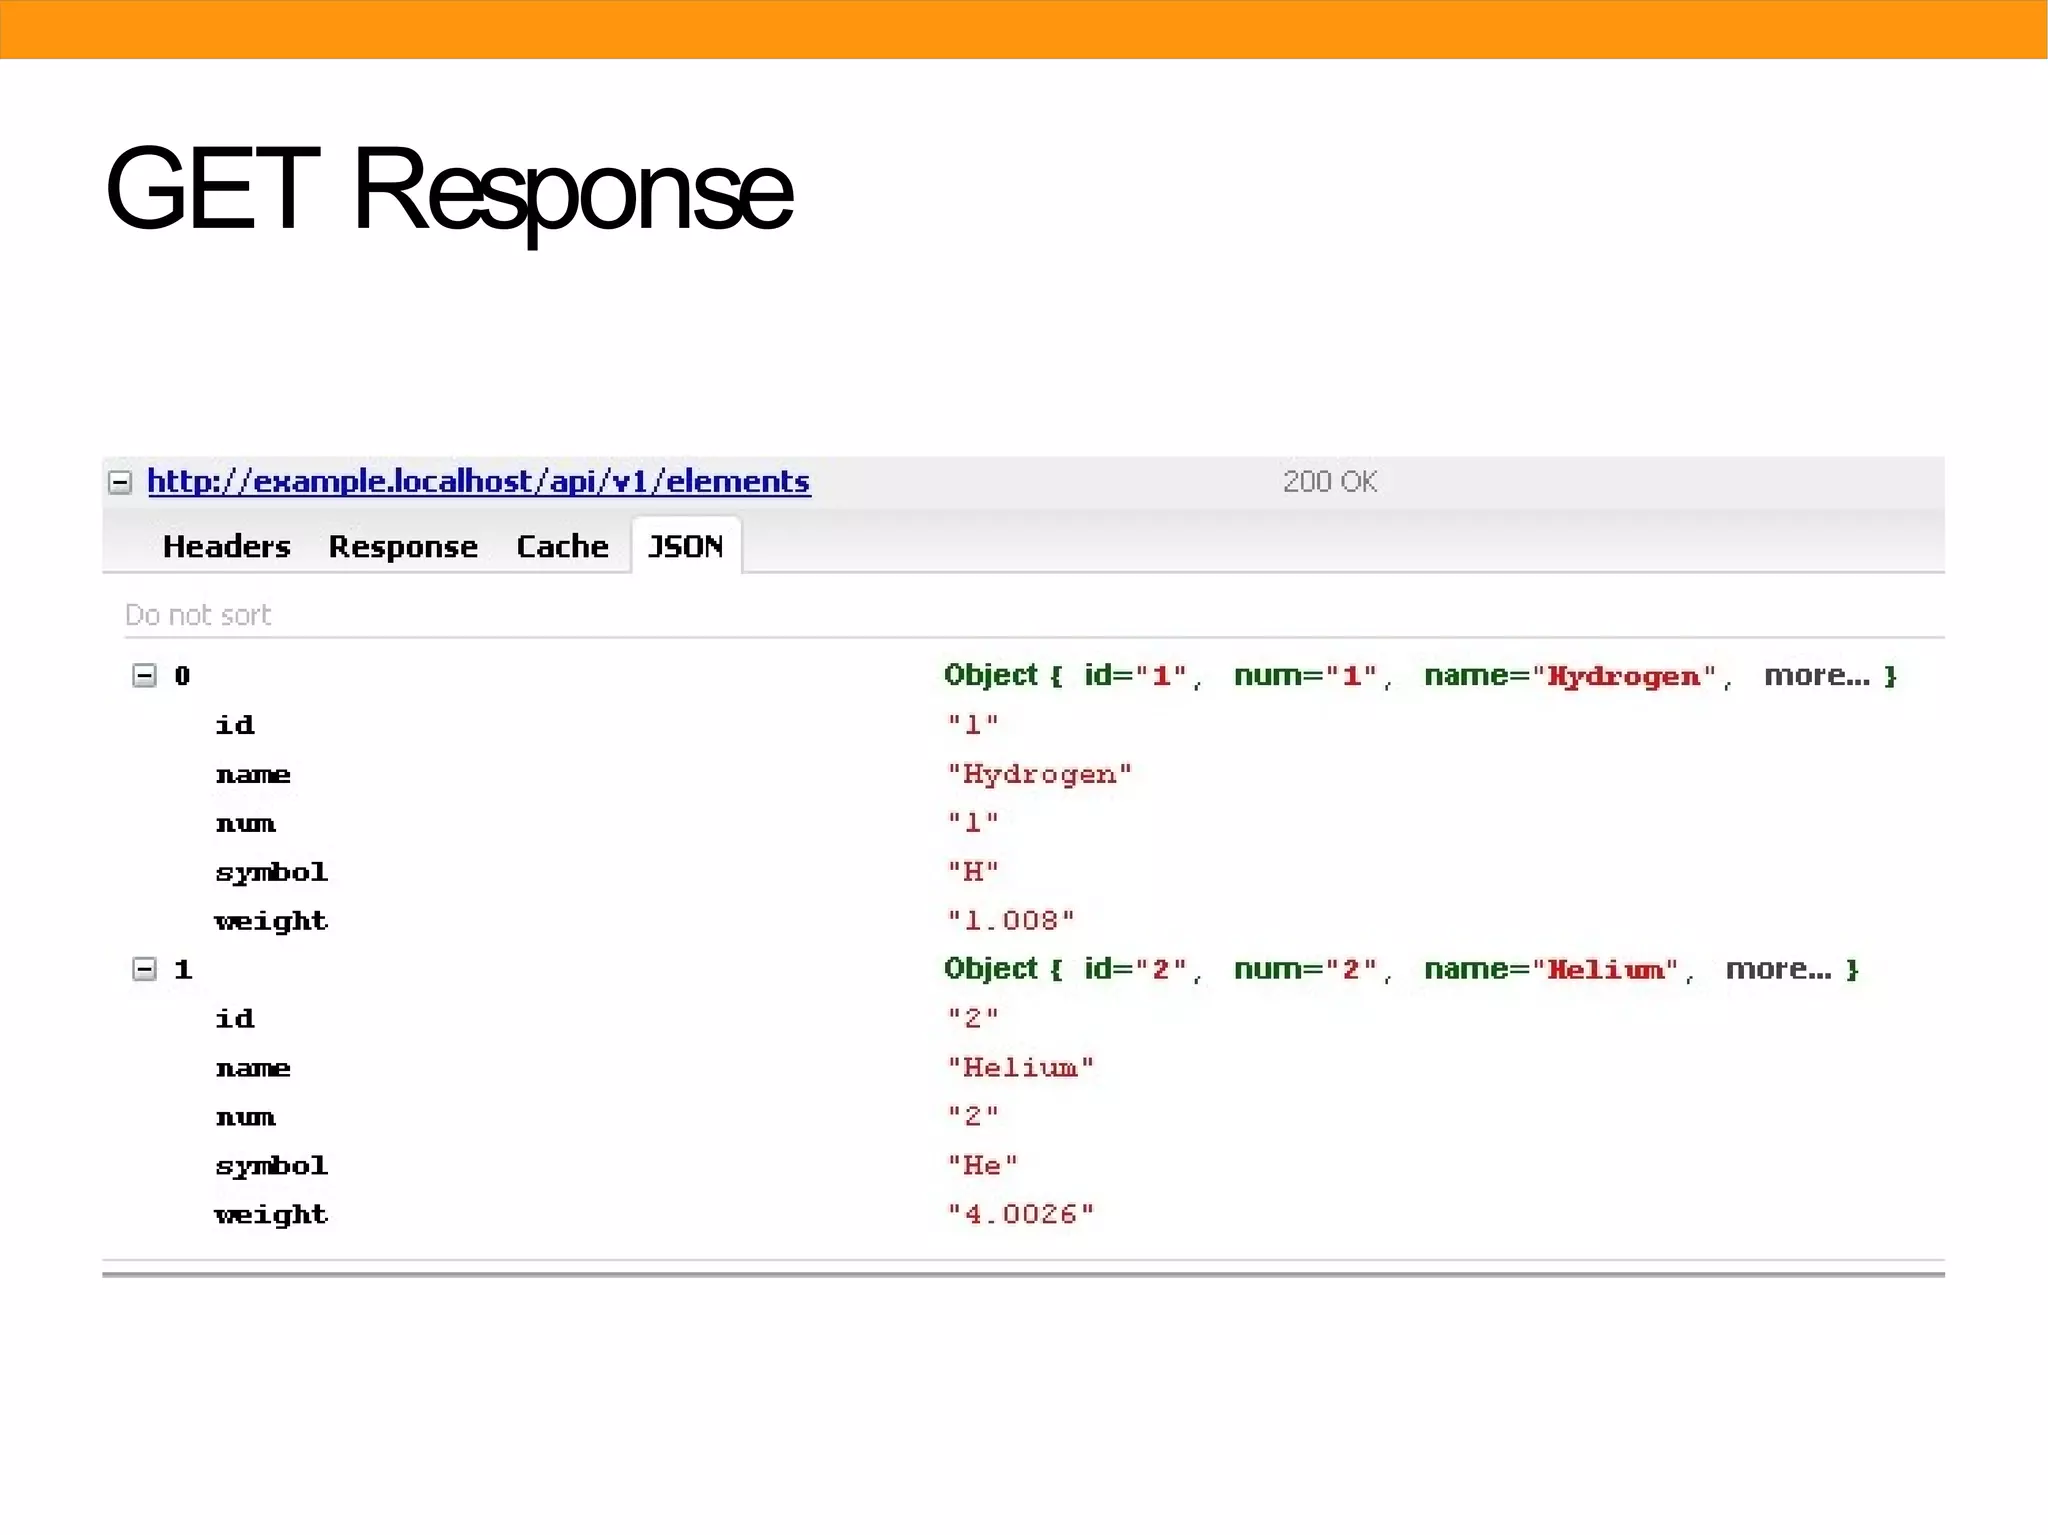
Task: Click the GET Response slide title
Action: 449,190
